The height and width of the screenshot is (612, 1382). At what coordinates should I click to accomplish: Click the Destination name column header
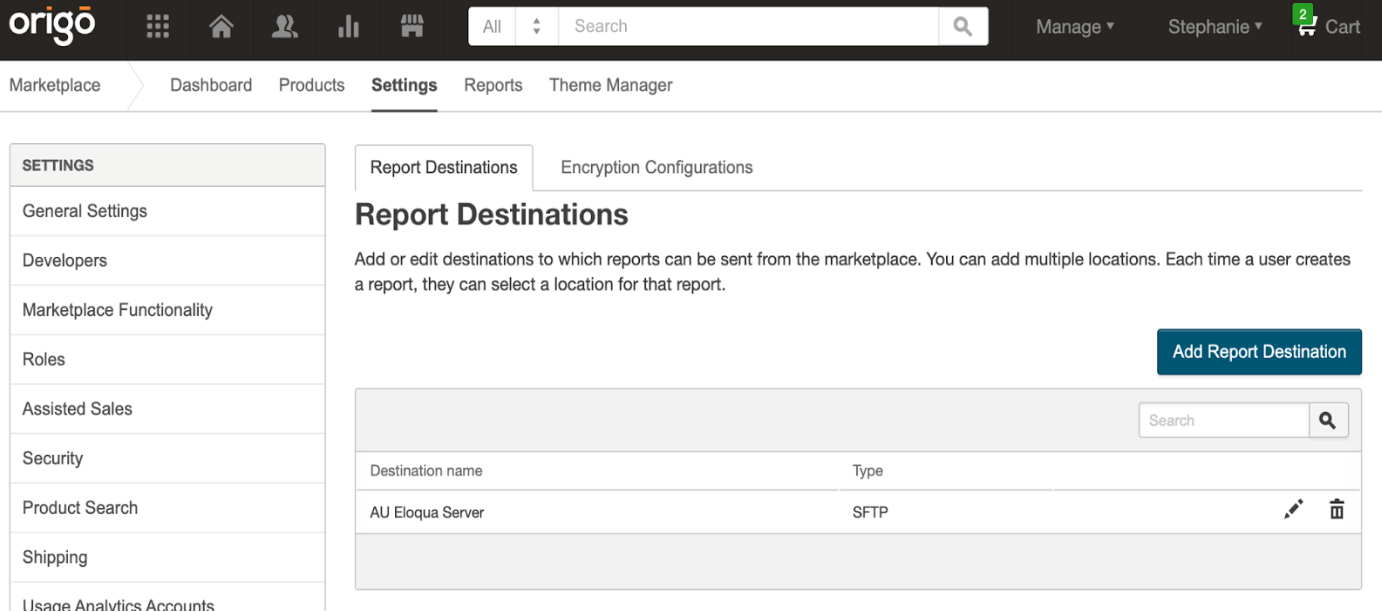(426, 470)
